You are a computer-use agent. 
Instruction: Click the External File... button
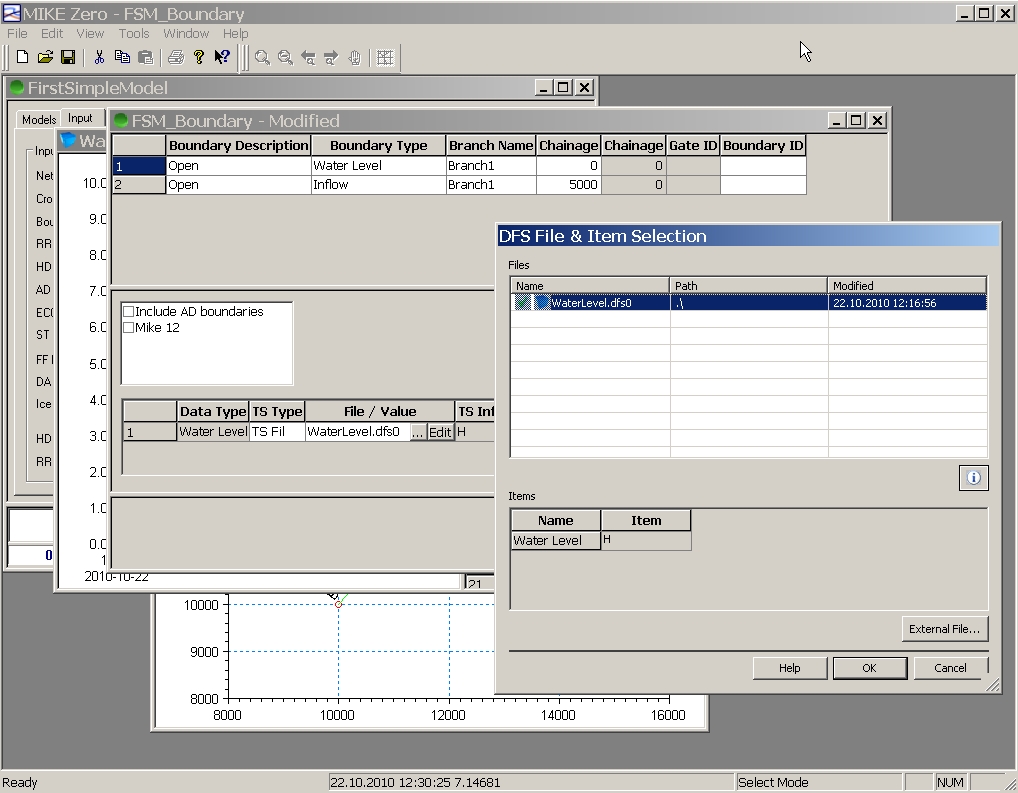click(x=944, y=629)
